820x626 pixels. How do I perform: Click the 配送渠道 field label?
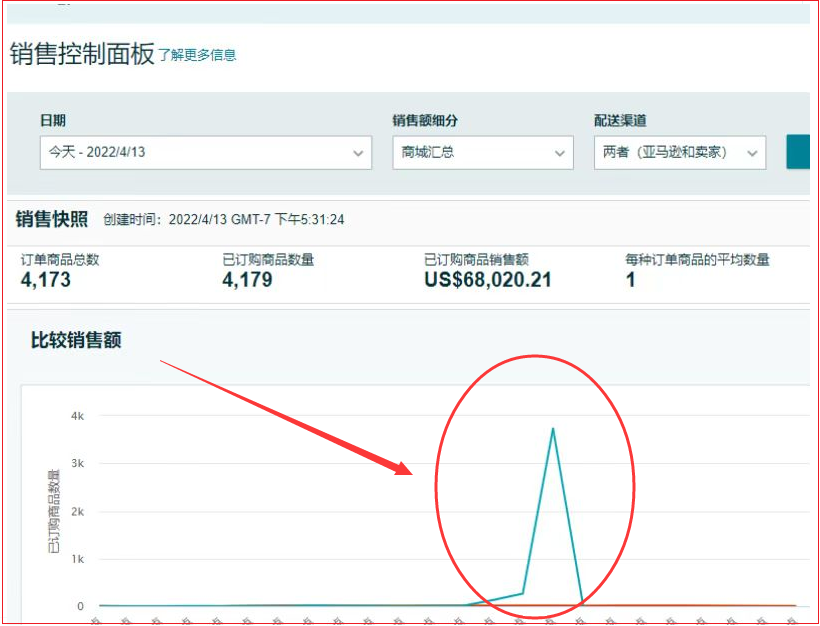pyautogui.click(x=620, y=120)
